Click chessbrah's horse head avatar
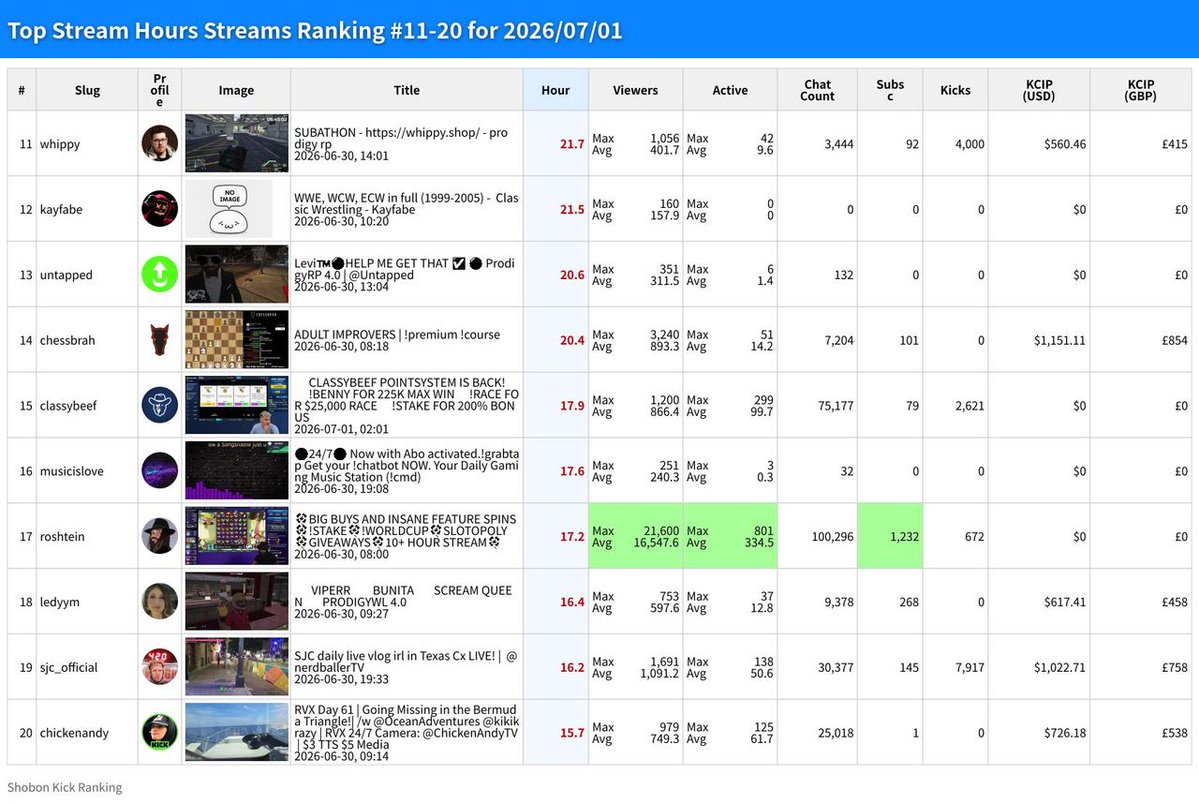This screenshot has width=1199, height=804. (x=160, y=340)
